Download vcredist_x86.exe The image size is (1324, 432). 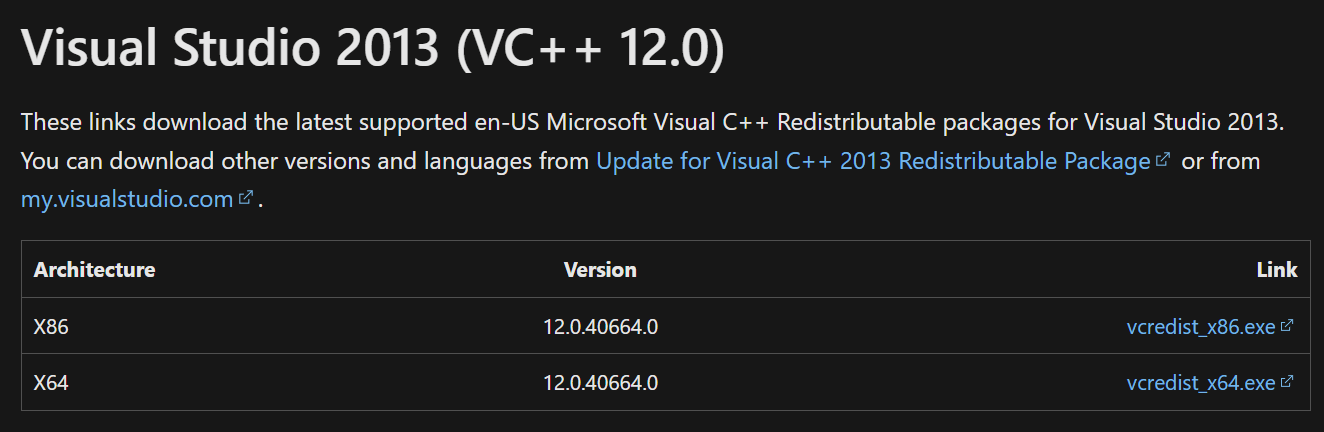pos(1201,326)
